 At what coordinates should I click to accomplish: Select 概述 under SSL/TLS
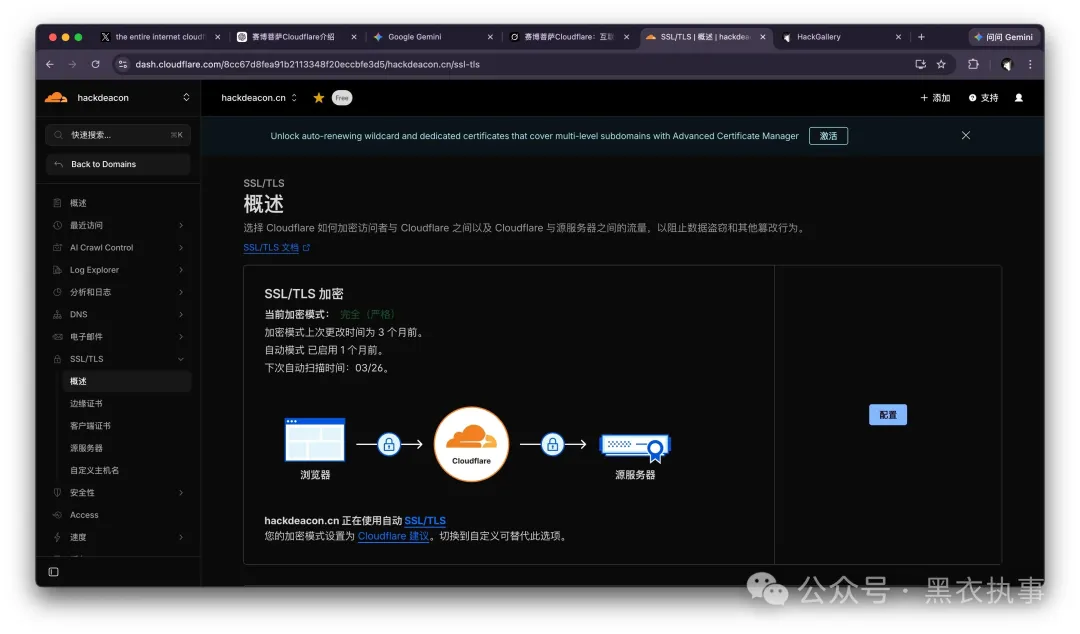pyautogui.click(x=126, y=381)
